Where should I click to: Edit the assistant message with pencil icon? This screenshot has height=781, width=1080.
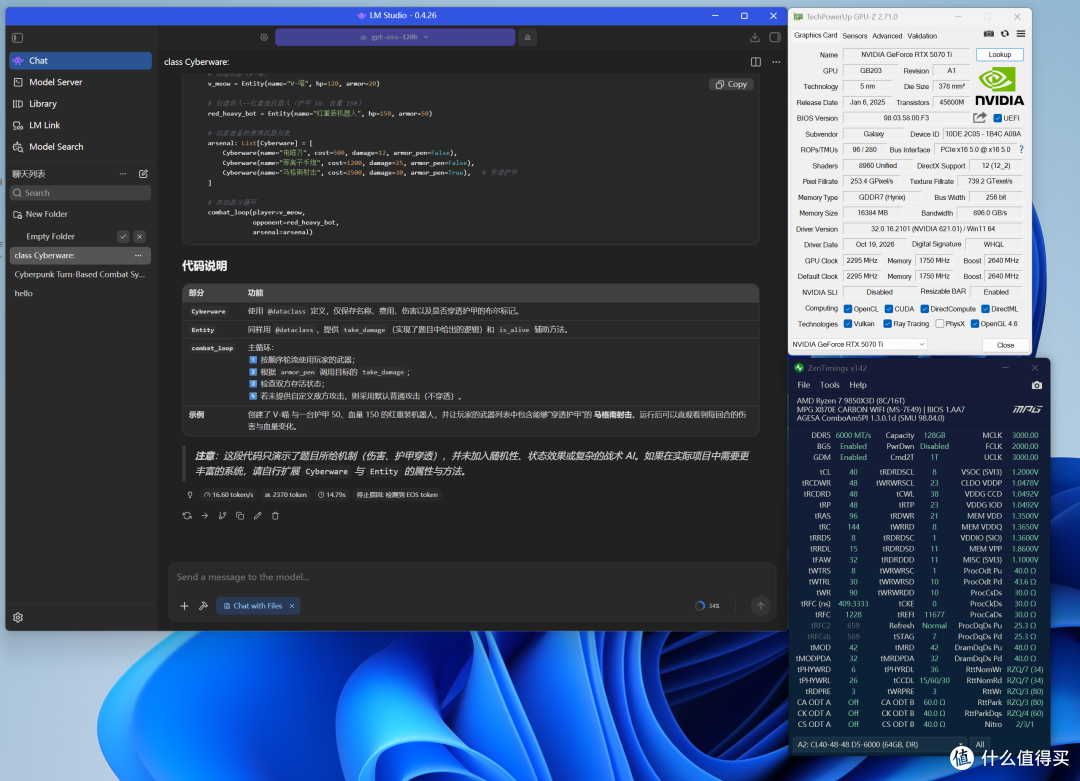258,516
